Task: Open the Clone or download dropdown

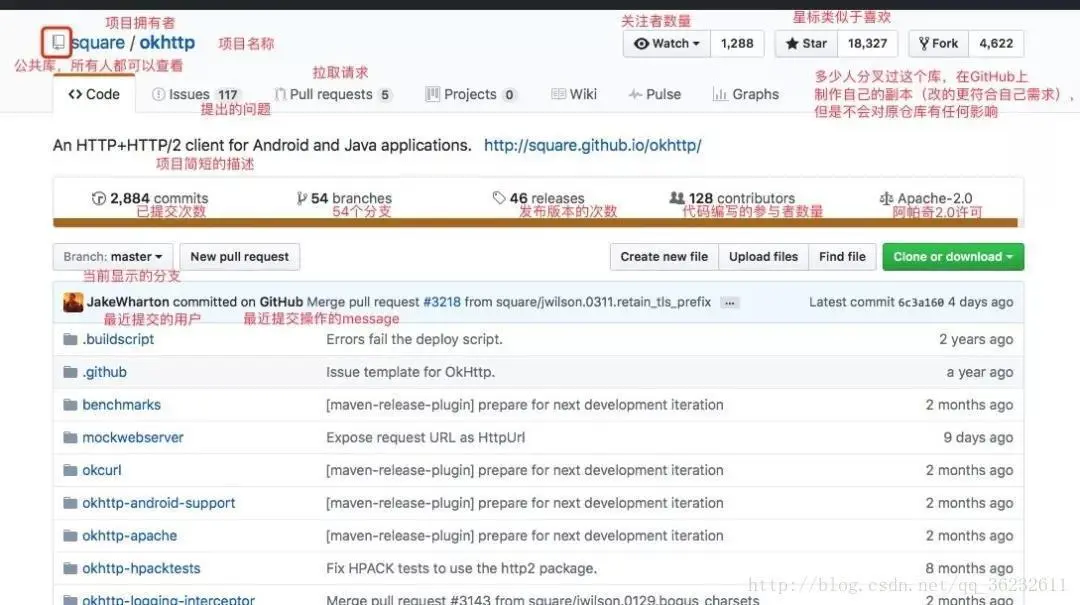Action: click(951, 256)
